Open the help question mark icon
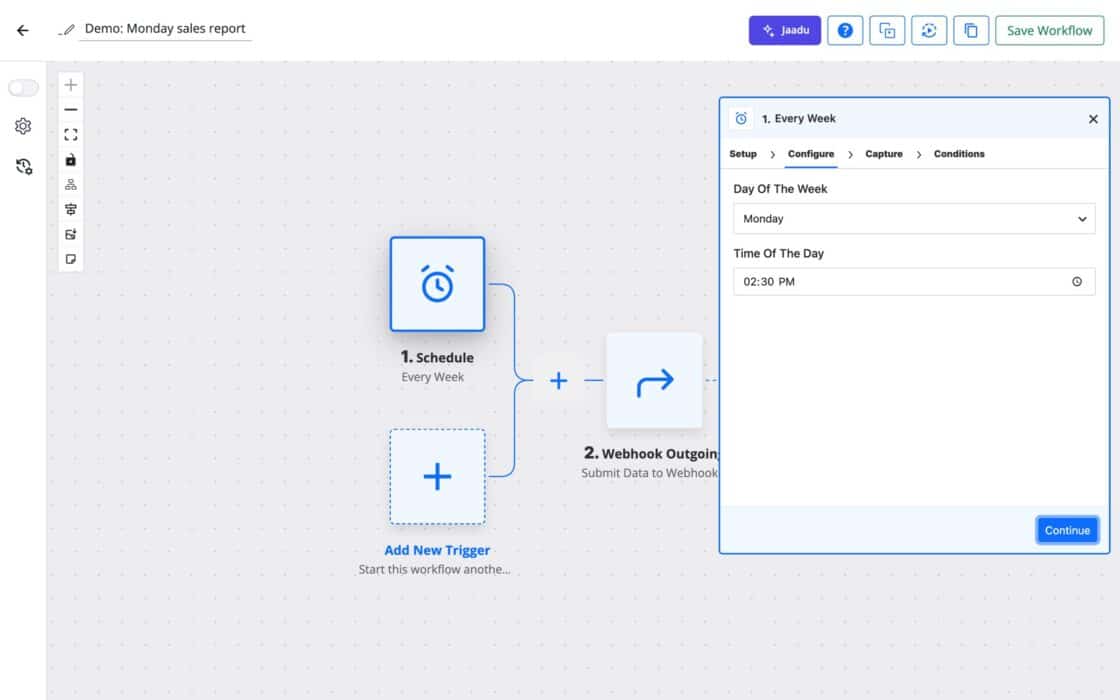The width and height of the screenshot is (1120, 700). (844, 30)
